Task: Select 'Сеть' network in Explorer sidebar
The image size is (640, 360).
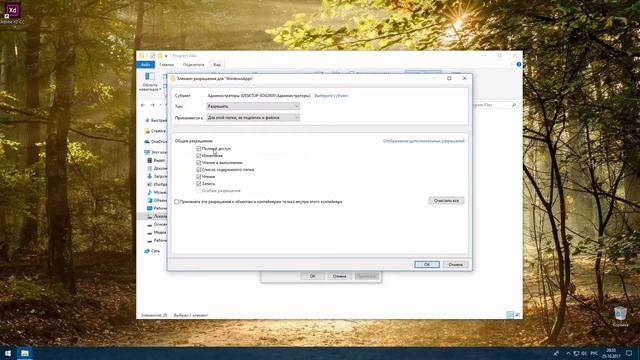Action: coord(152,251)
